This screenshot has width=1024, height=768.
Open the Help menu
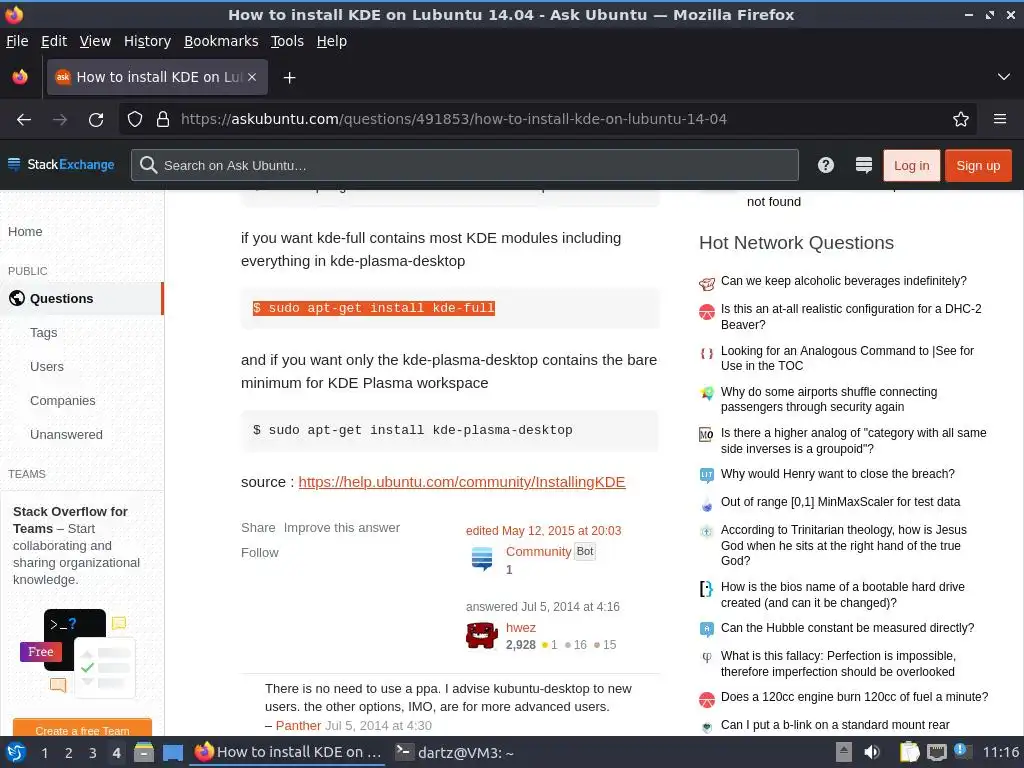[x=332, y=41]
